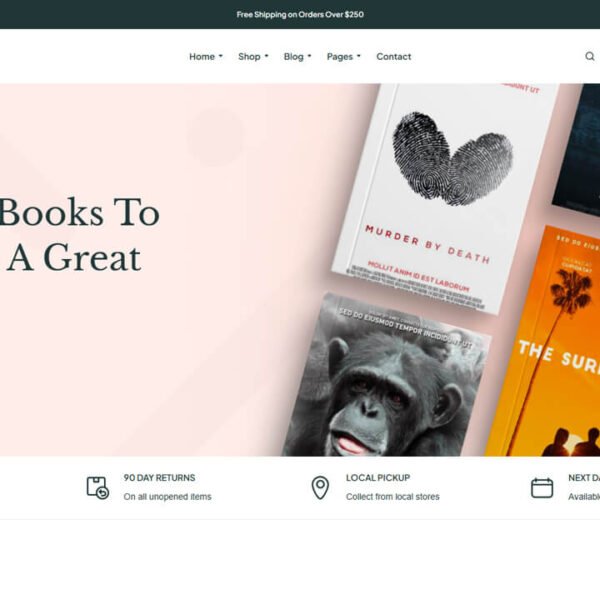600x600 pixels.
Task: Click the search magnifier icon
Action: [x=590, y=56]
